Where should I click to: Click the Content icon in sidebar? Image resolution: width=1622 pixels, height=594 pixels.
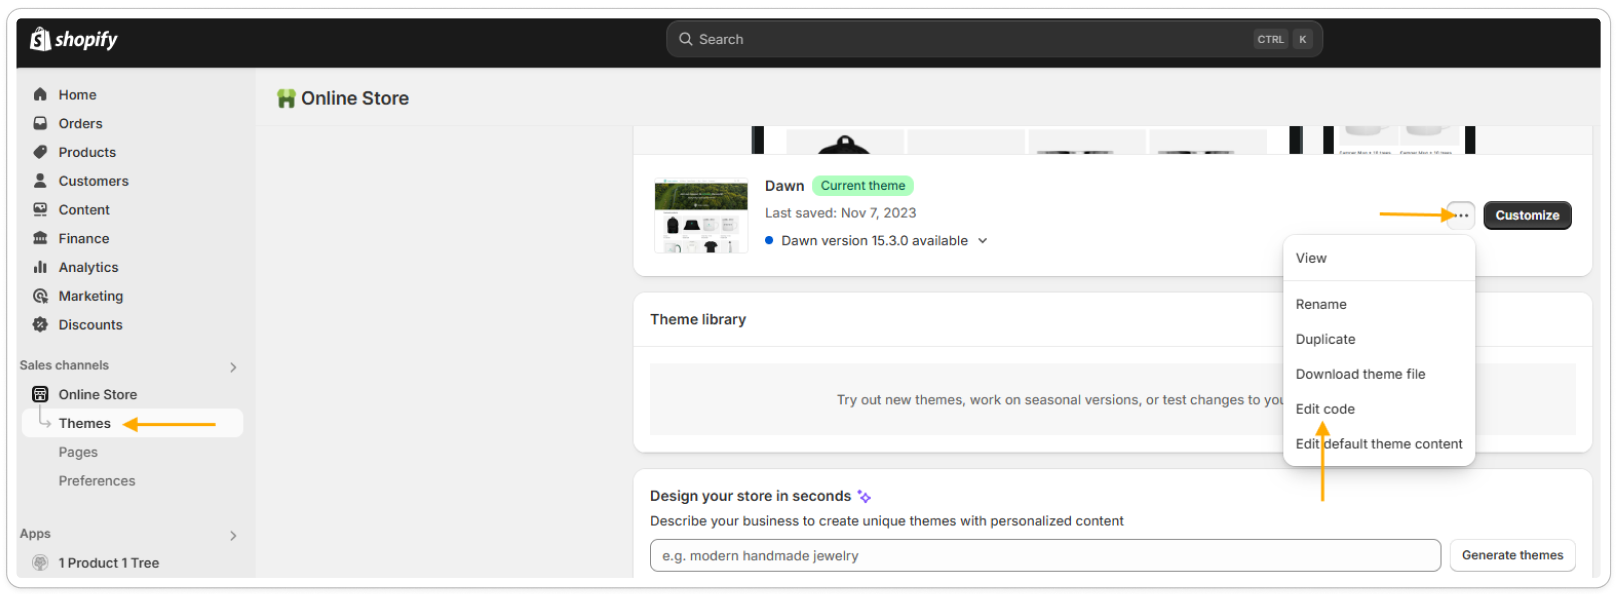pyautogui.click(x=40, y=210)
